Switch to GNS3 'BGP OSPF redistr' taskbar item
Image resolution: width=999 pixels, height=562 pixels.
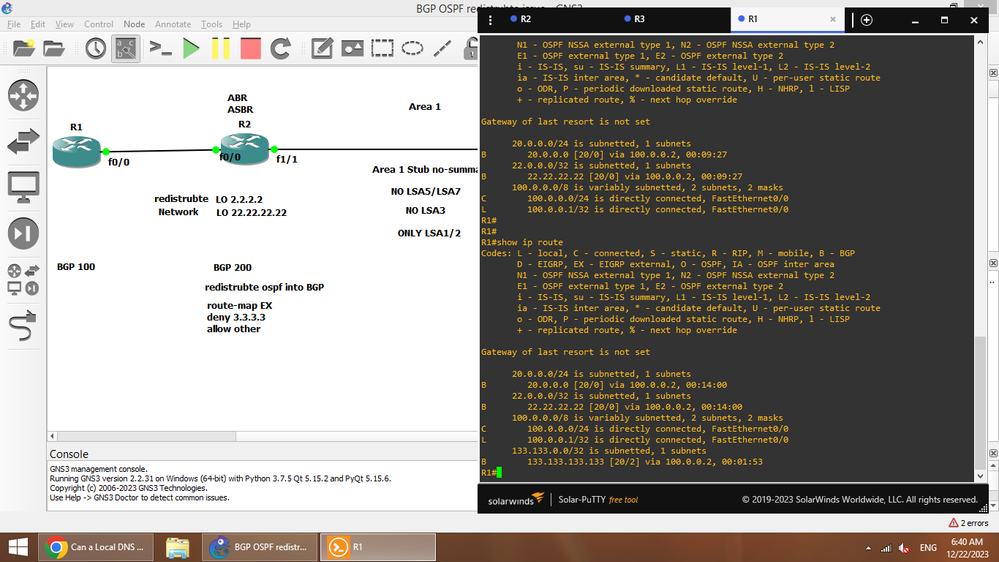(x=259, y=547)
